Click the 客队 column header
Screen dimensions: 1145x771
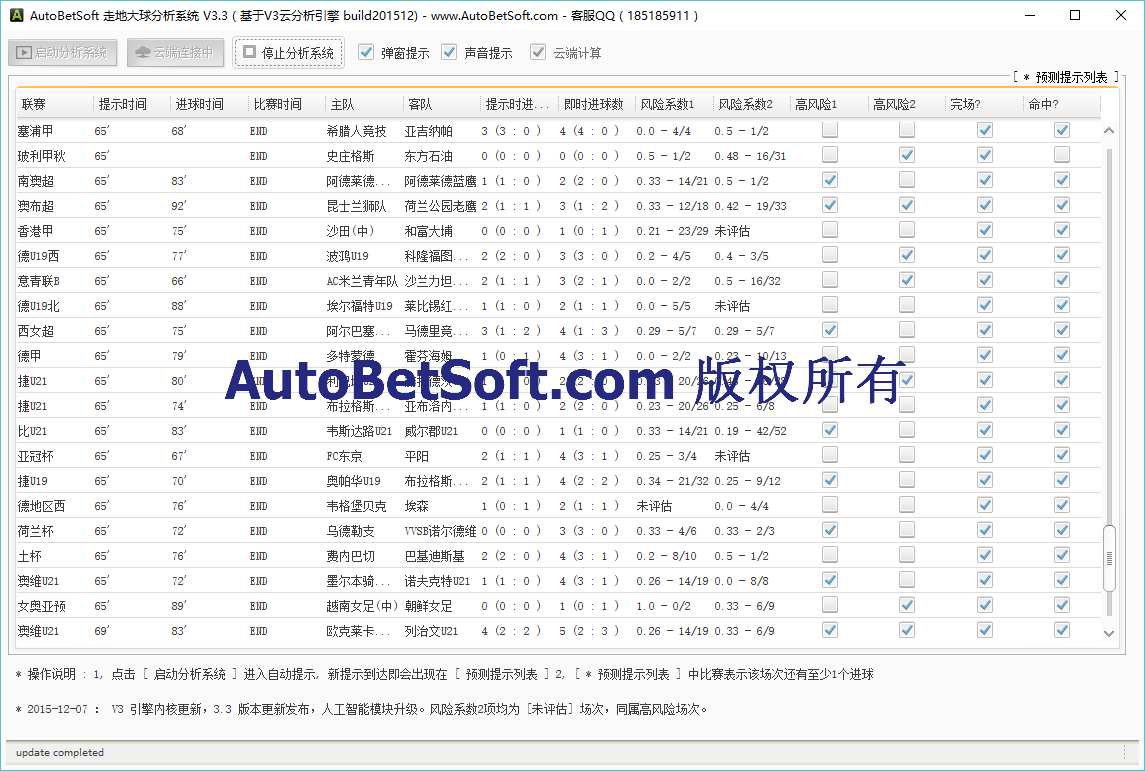pyautogui.click(x=441, y=104)
